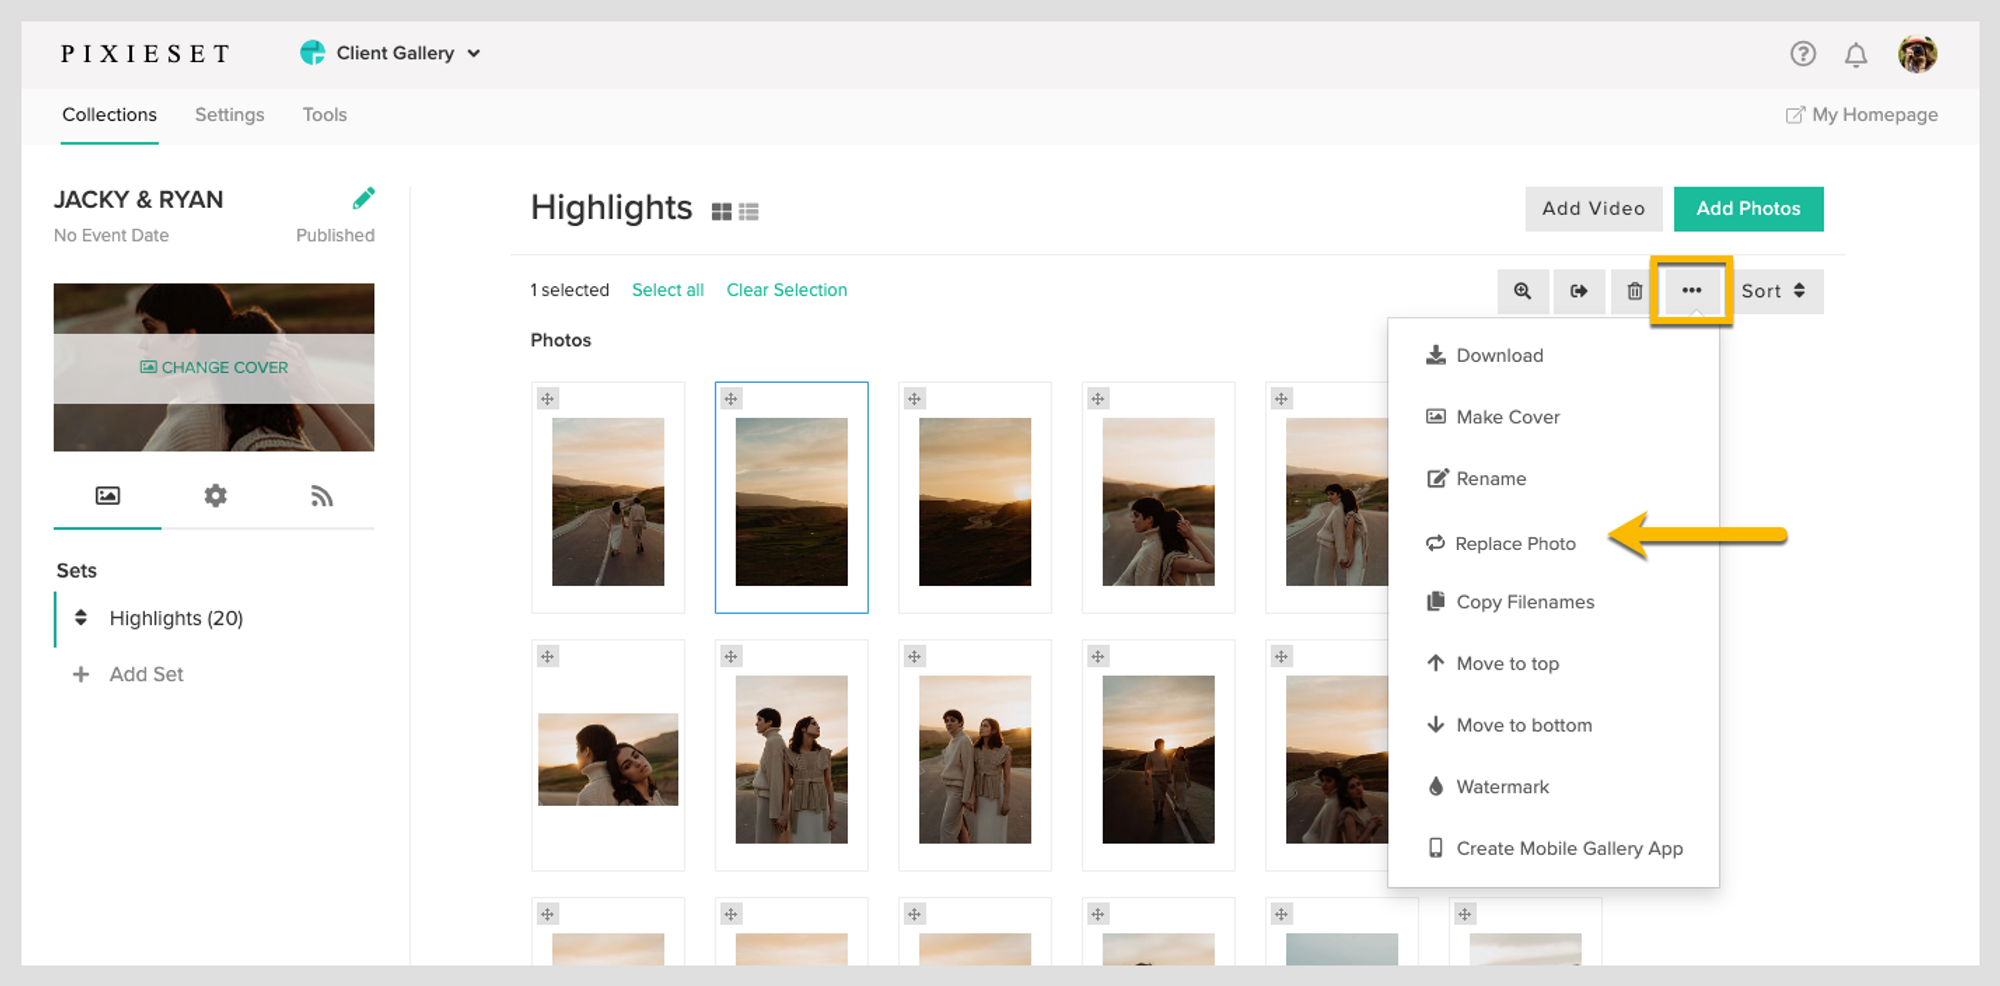Open notifications bell icon
This screenshot has height=986, width=2000.
1855,54
